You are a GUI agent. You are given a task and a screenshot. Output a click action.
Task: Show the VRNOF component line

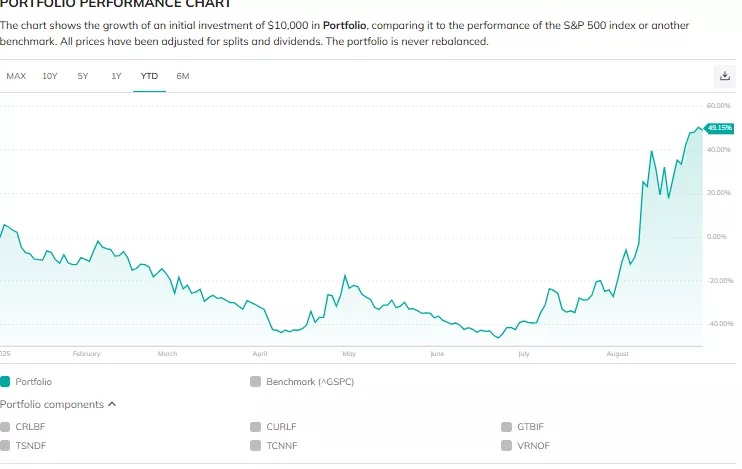tap(507, 445)
